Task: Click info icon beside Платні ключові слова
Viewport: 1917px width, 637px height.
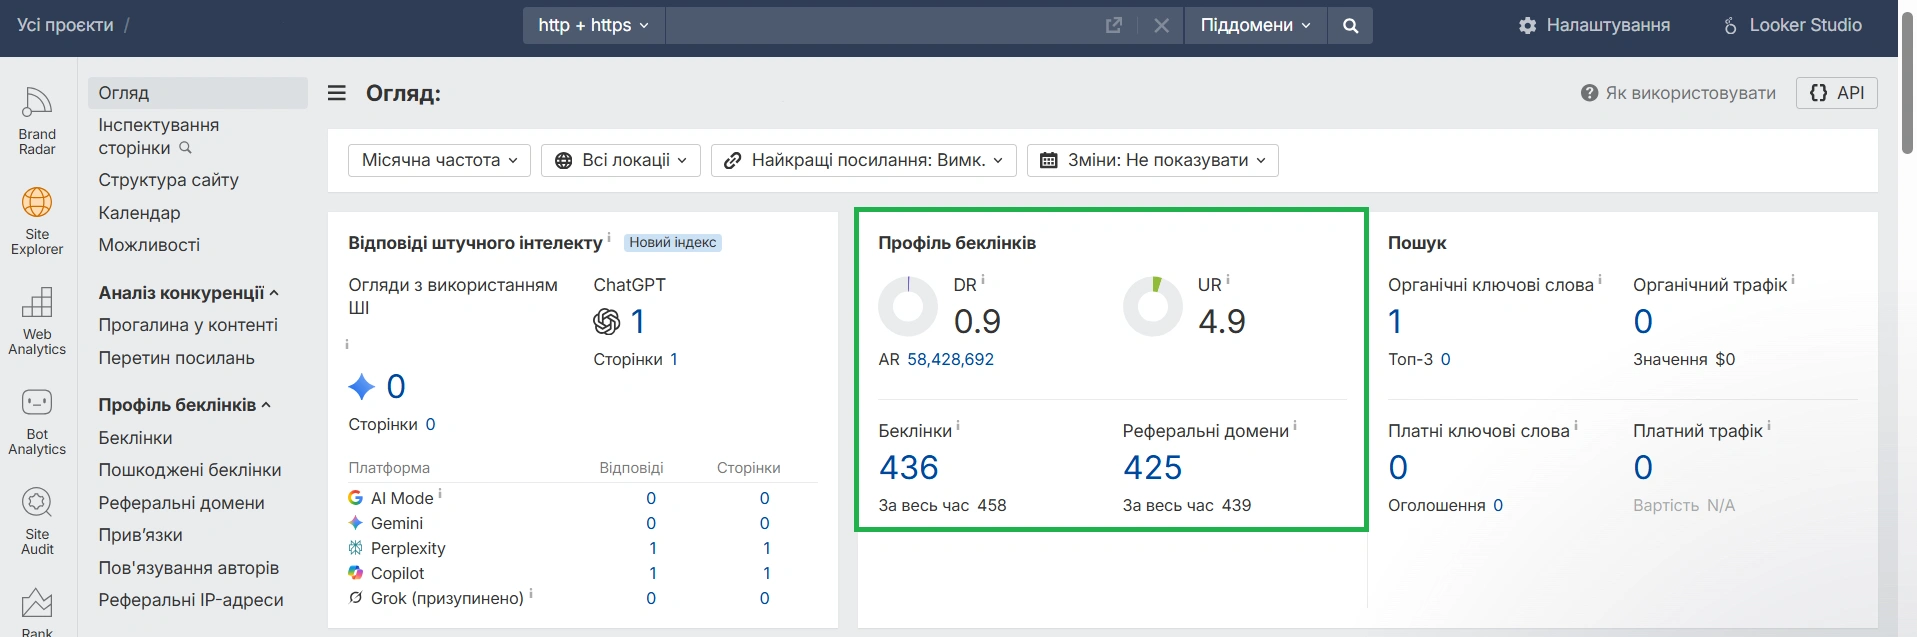Action: (1576, 426)
